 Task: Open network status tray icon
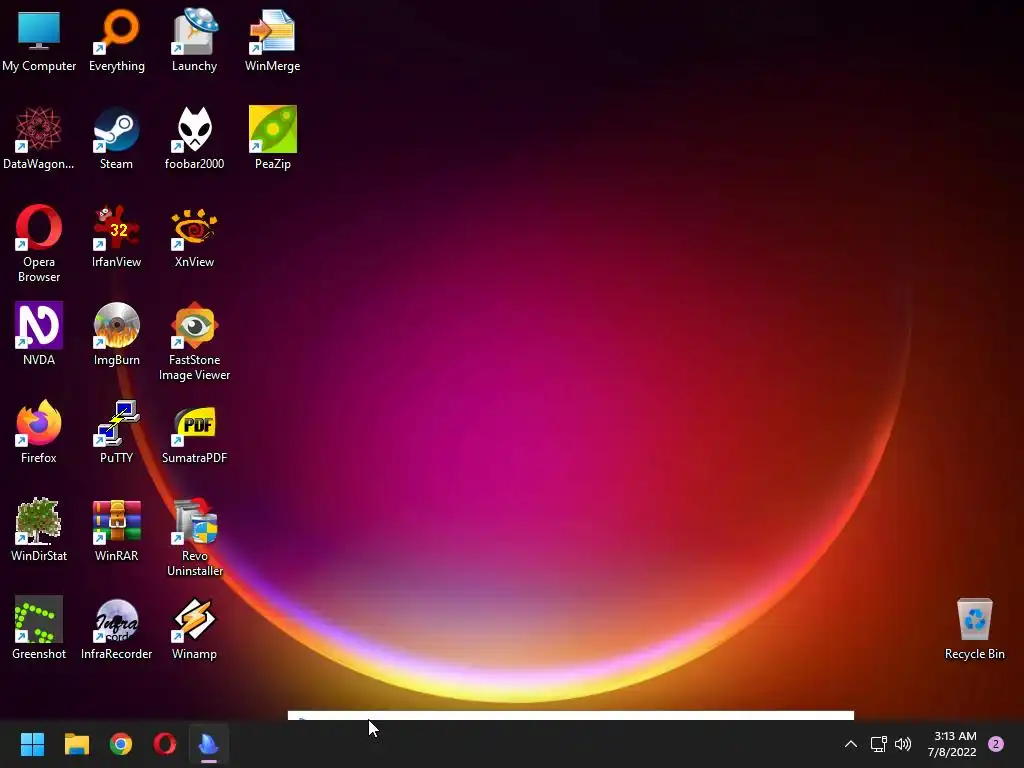pos(879,744)
